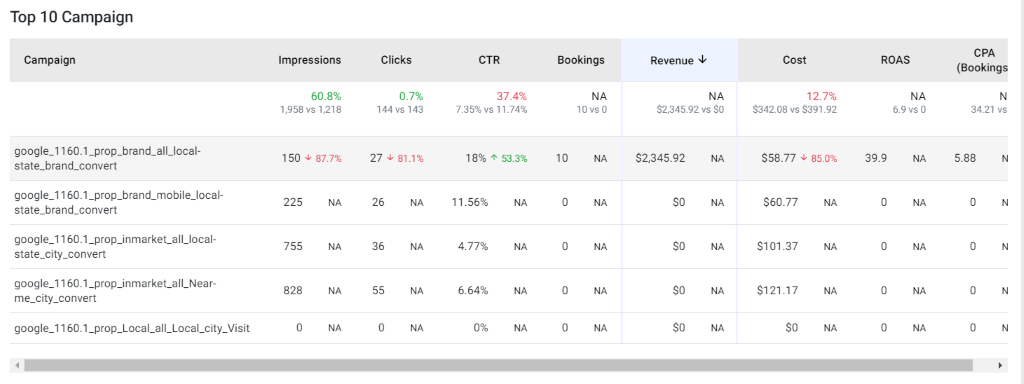Click impressions value 150
Screen dimensions: 1024x384
coord(291,158)
